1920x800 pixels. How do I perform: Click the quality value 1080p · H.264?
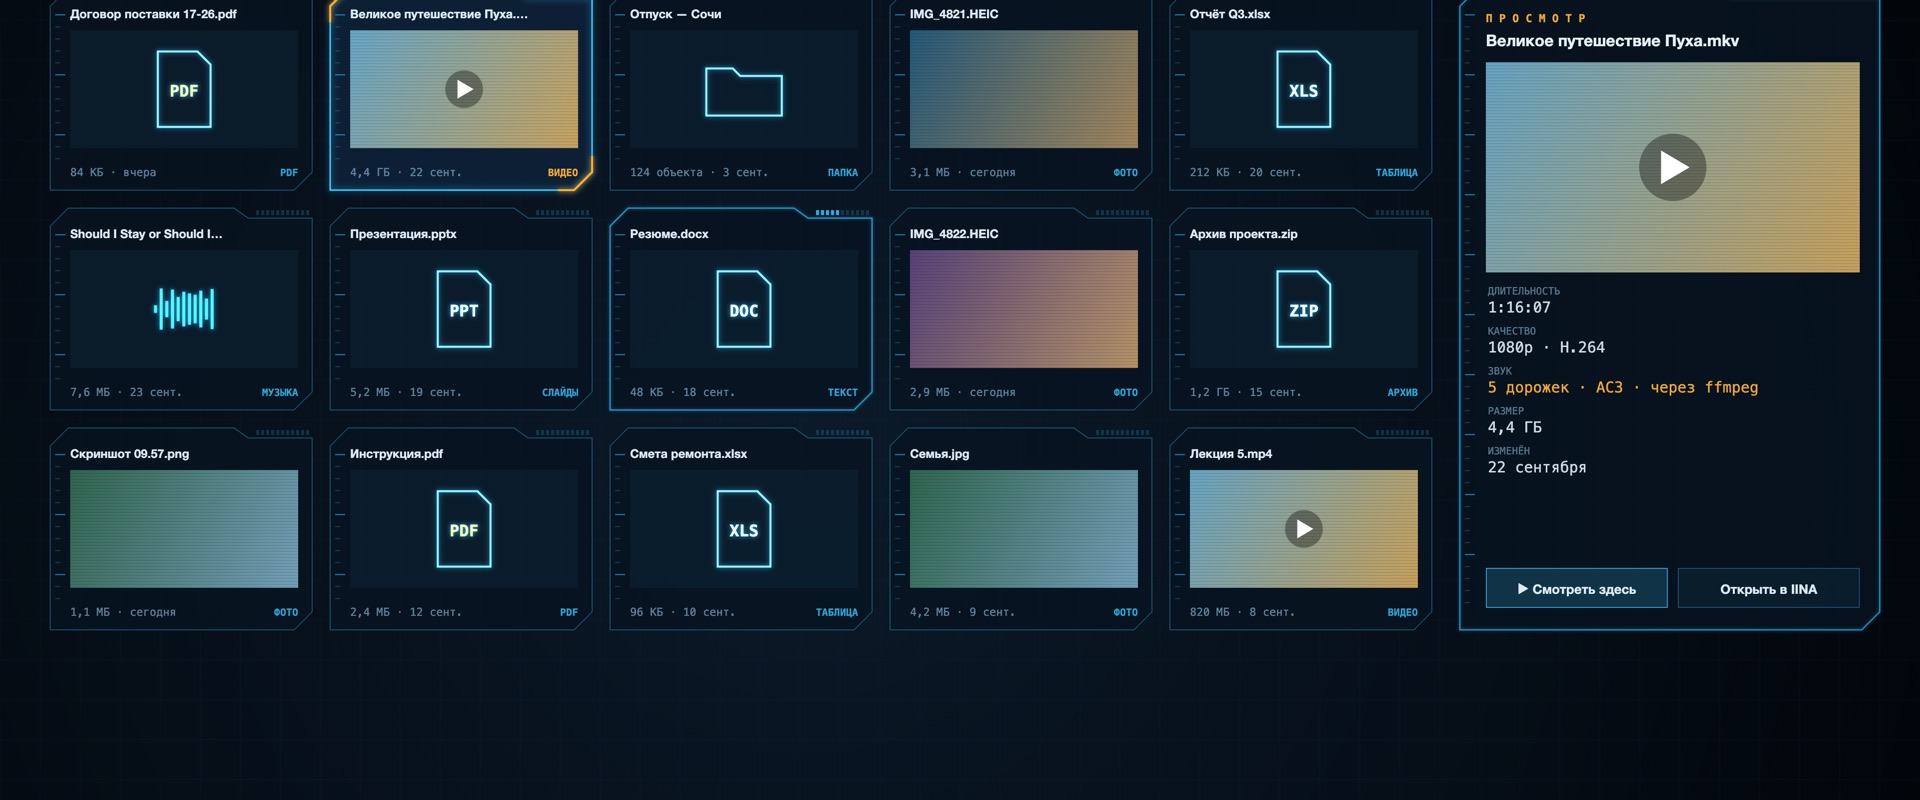(1546, 348)
